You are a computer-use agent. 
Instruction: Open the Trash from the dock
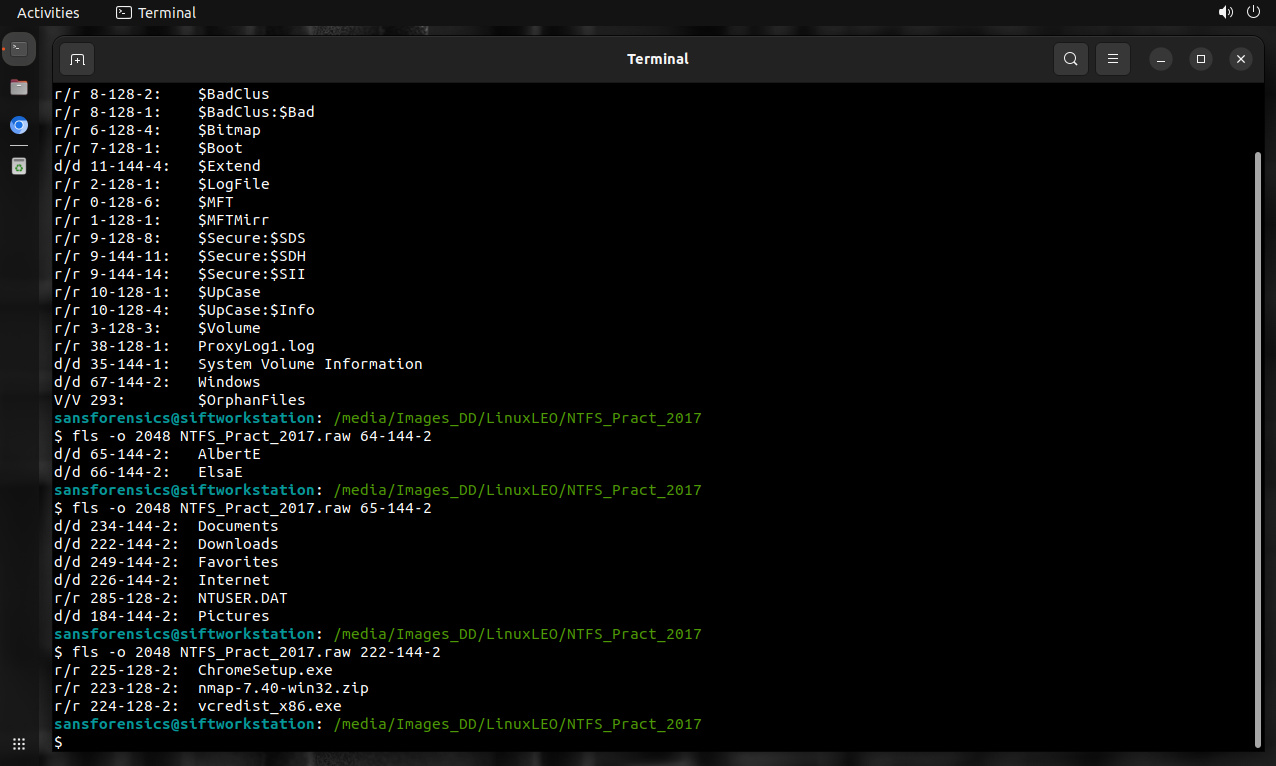(x=19, y=166)
